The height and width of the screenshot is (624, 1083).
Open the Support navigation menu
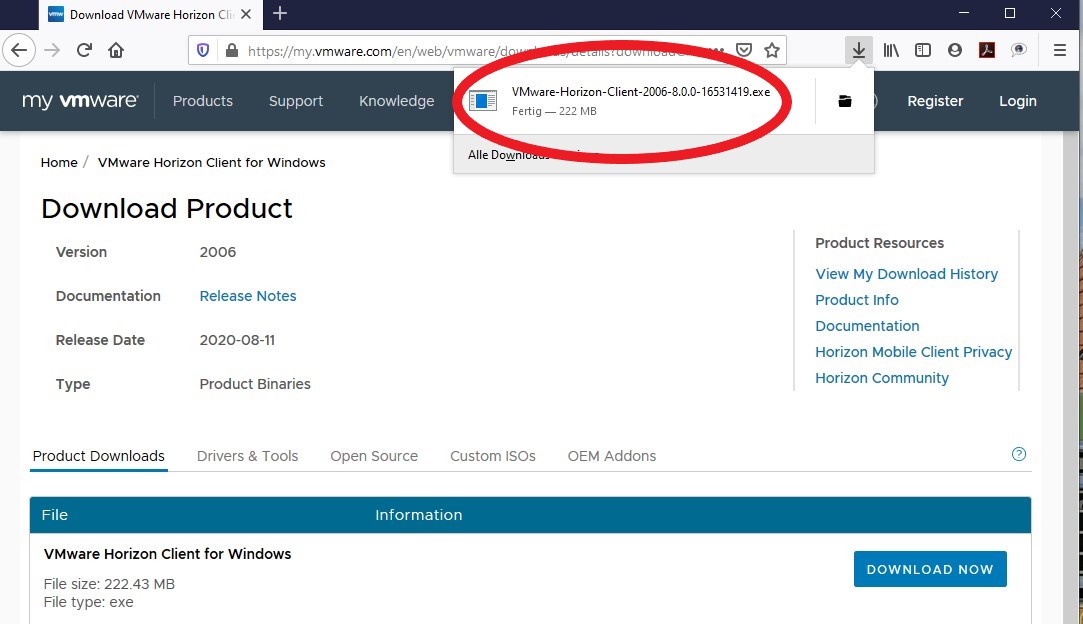[295, 101]
